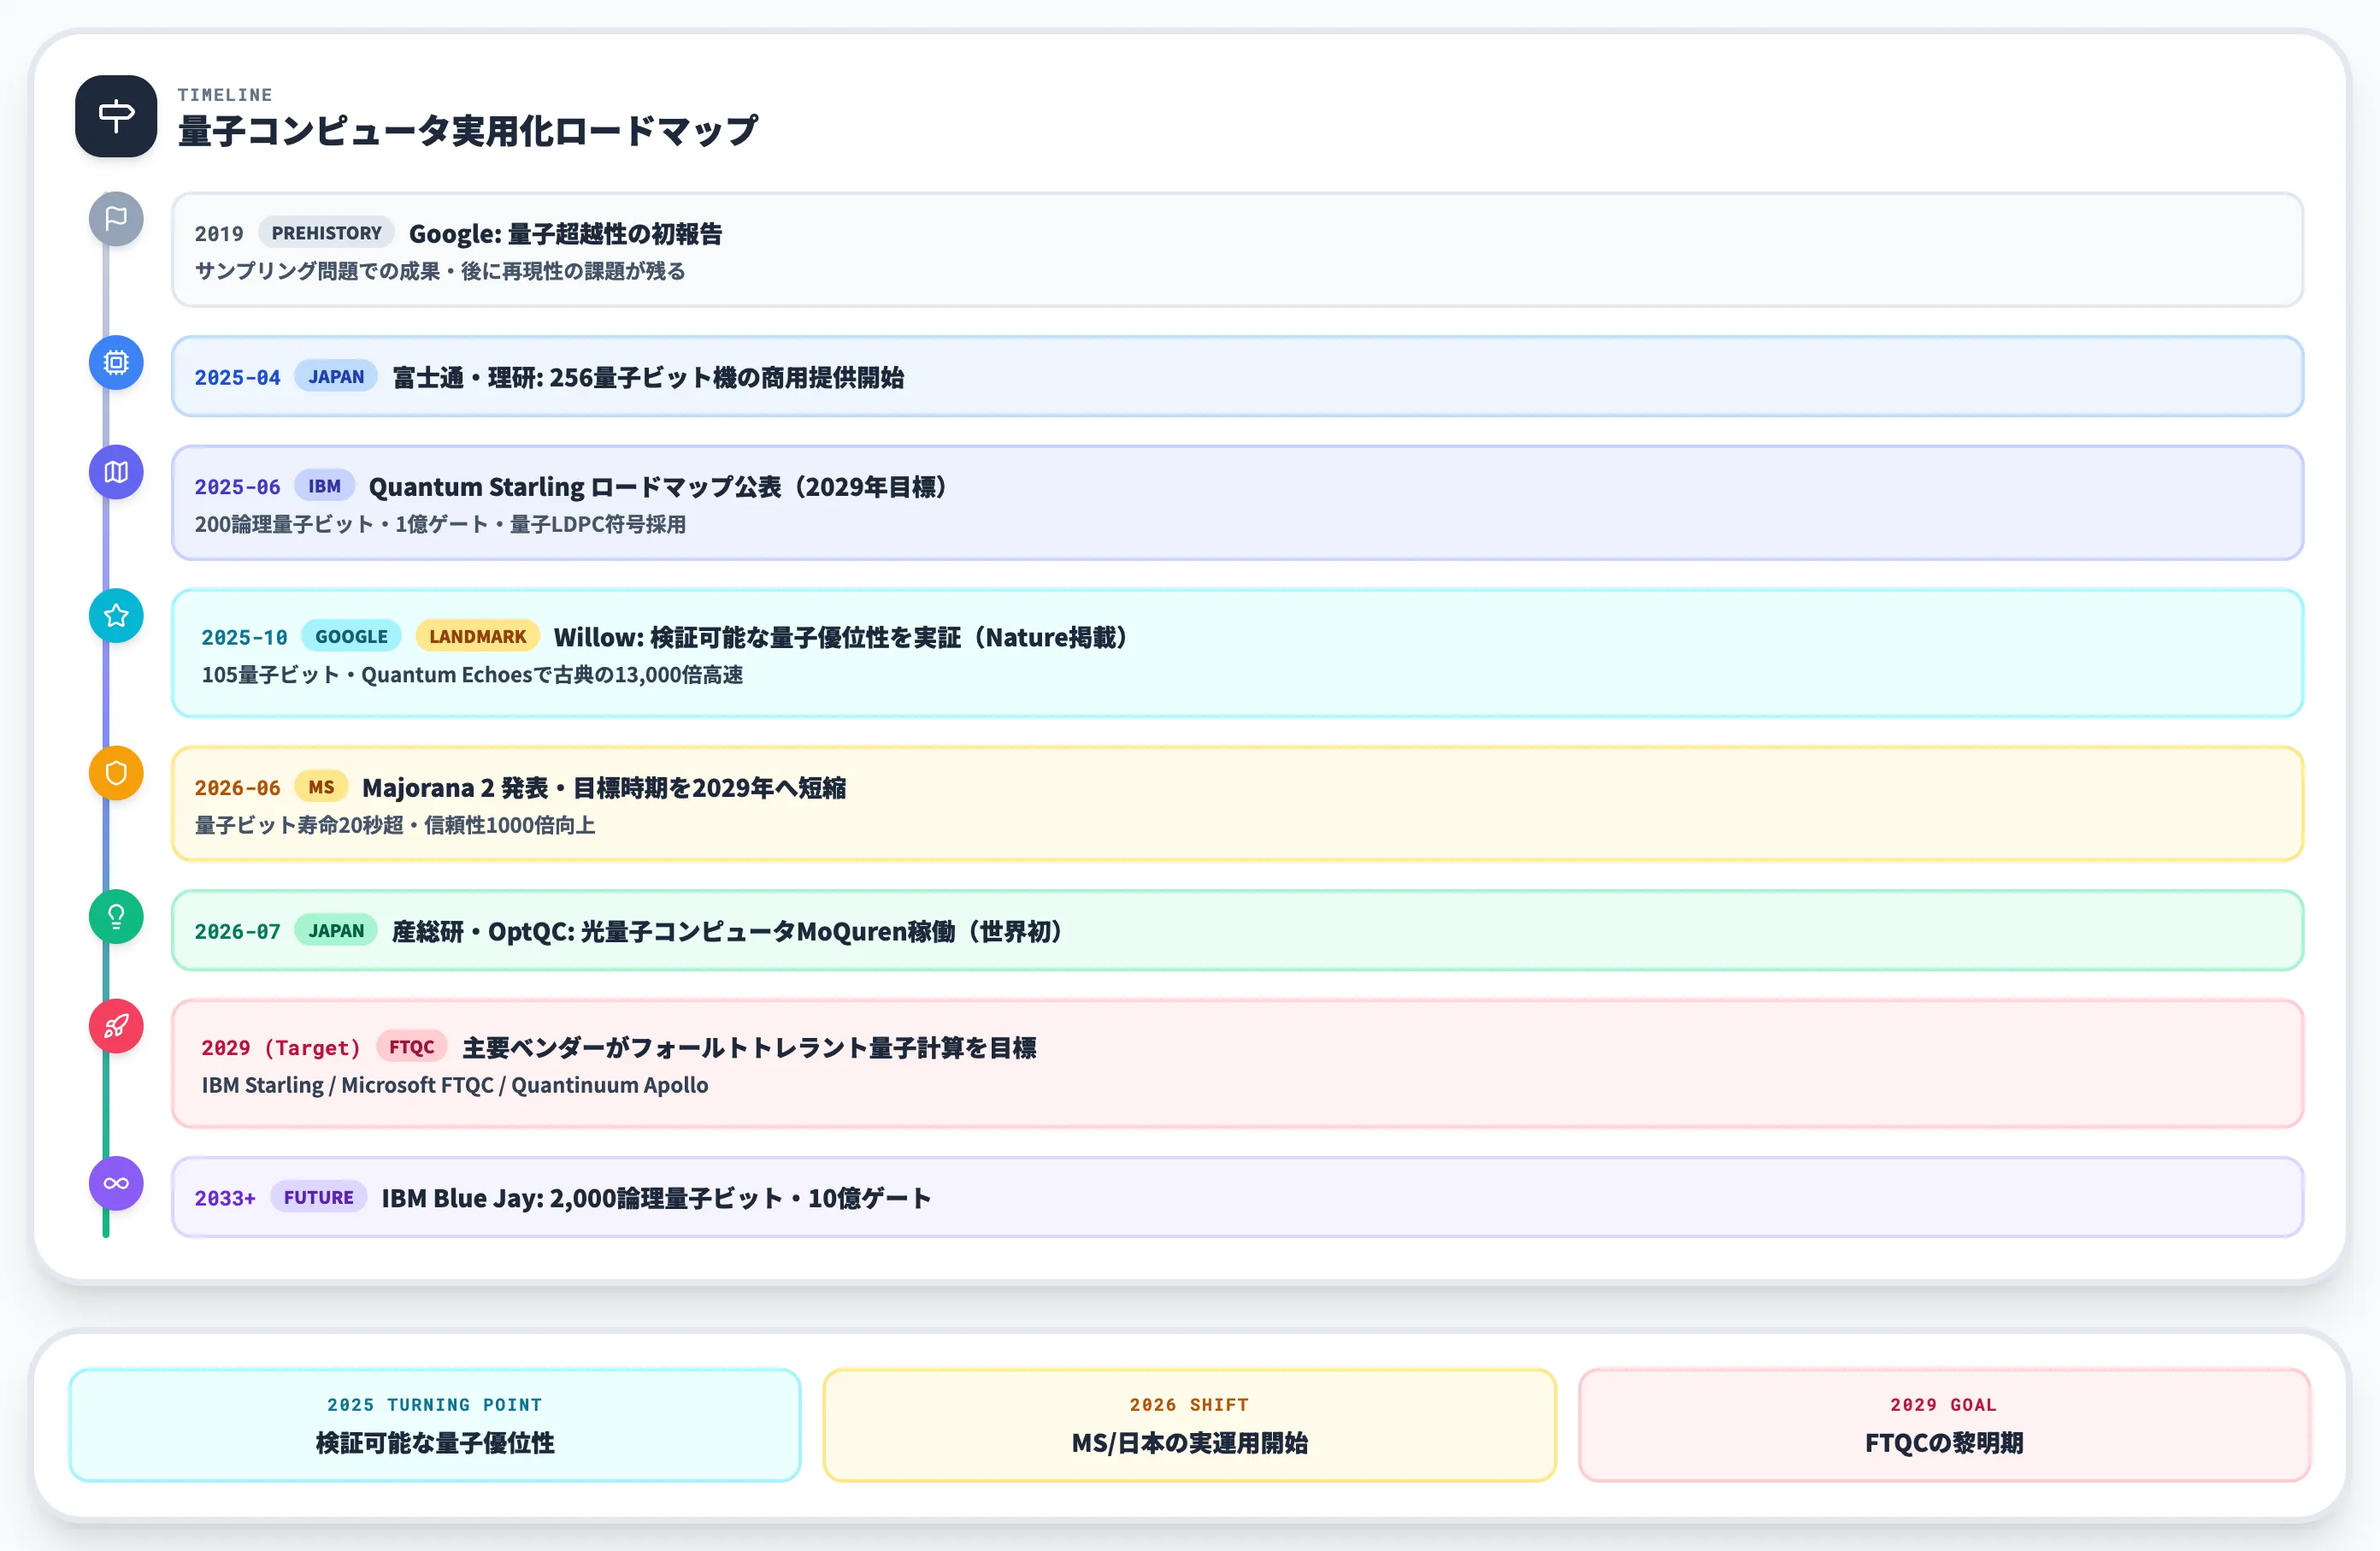Click the JAPAN tag on the 2026-07 entry

(x=336, y=931)
